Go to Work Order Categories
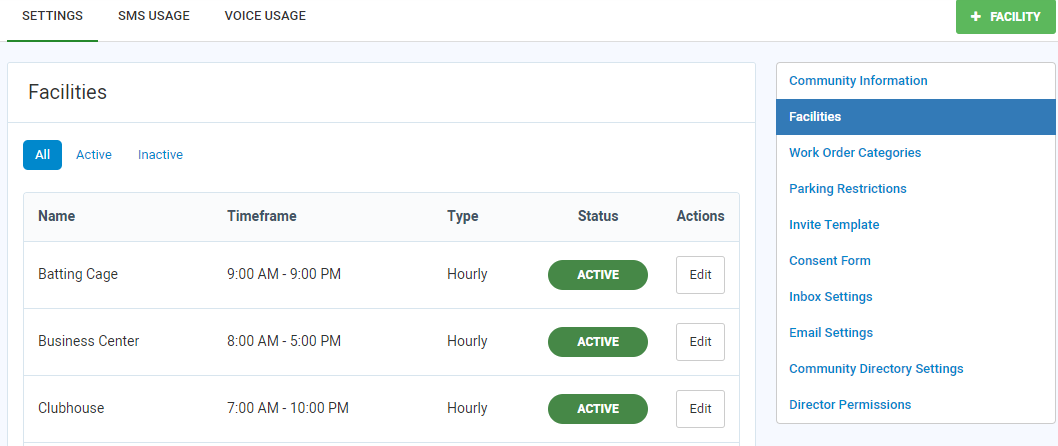 coord(855,153)
